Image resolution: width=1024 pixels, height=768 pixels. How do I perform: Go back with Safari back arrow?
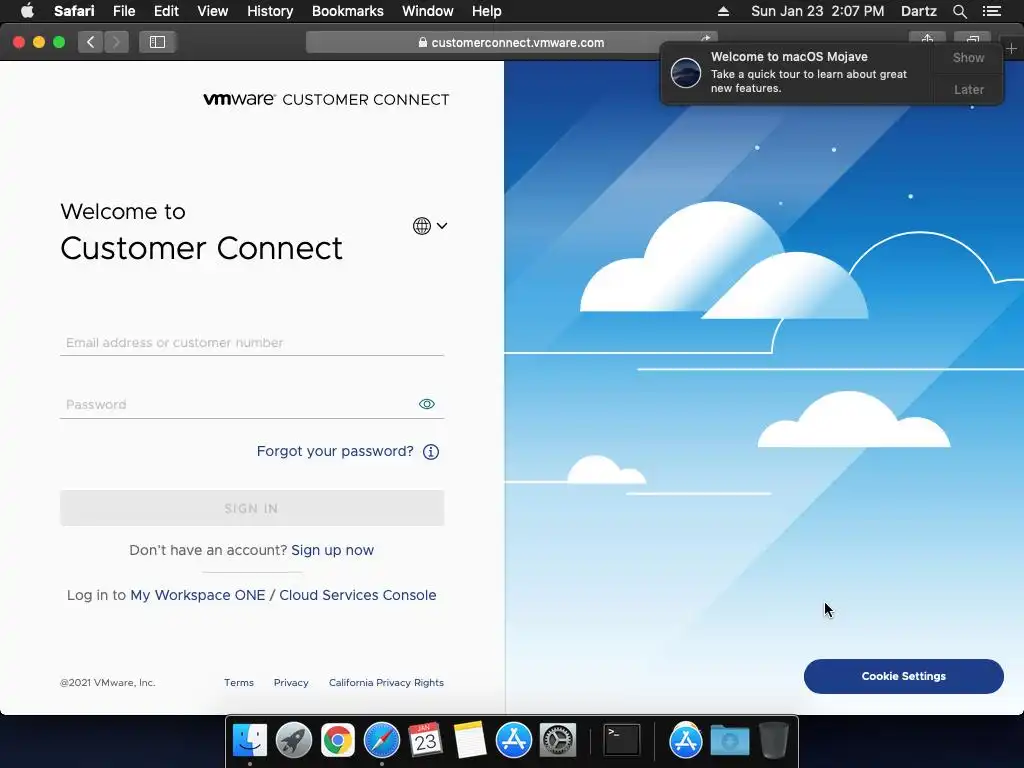point(91,42)
